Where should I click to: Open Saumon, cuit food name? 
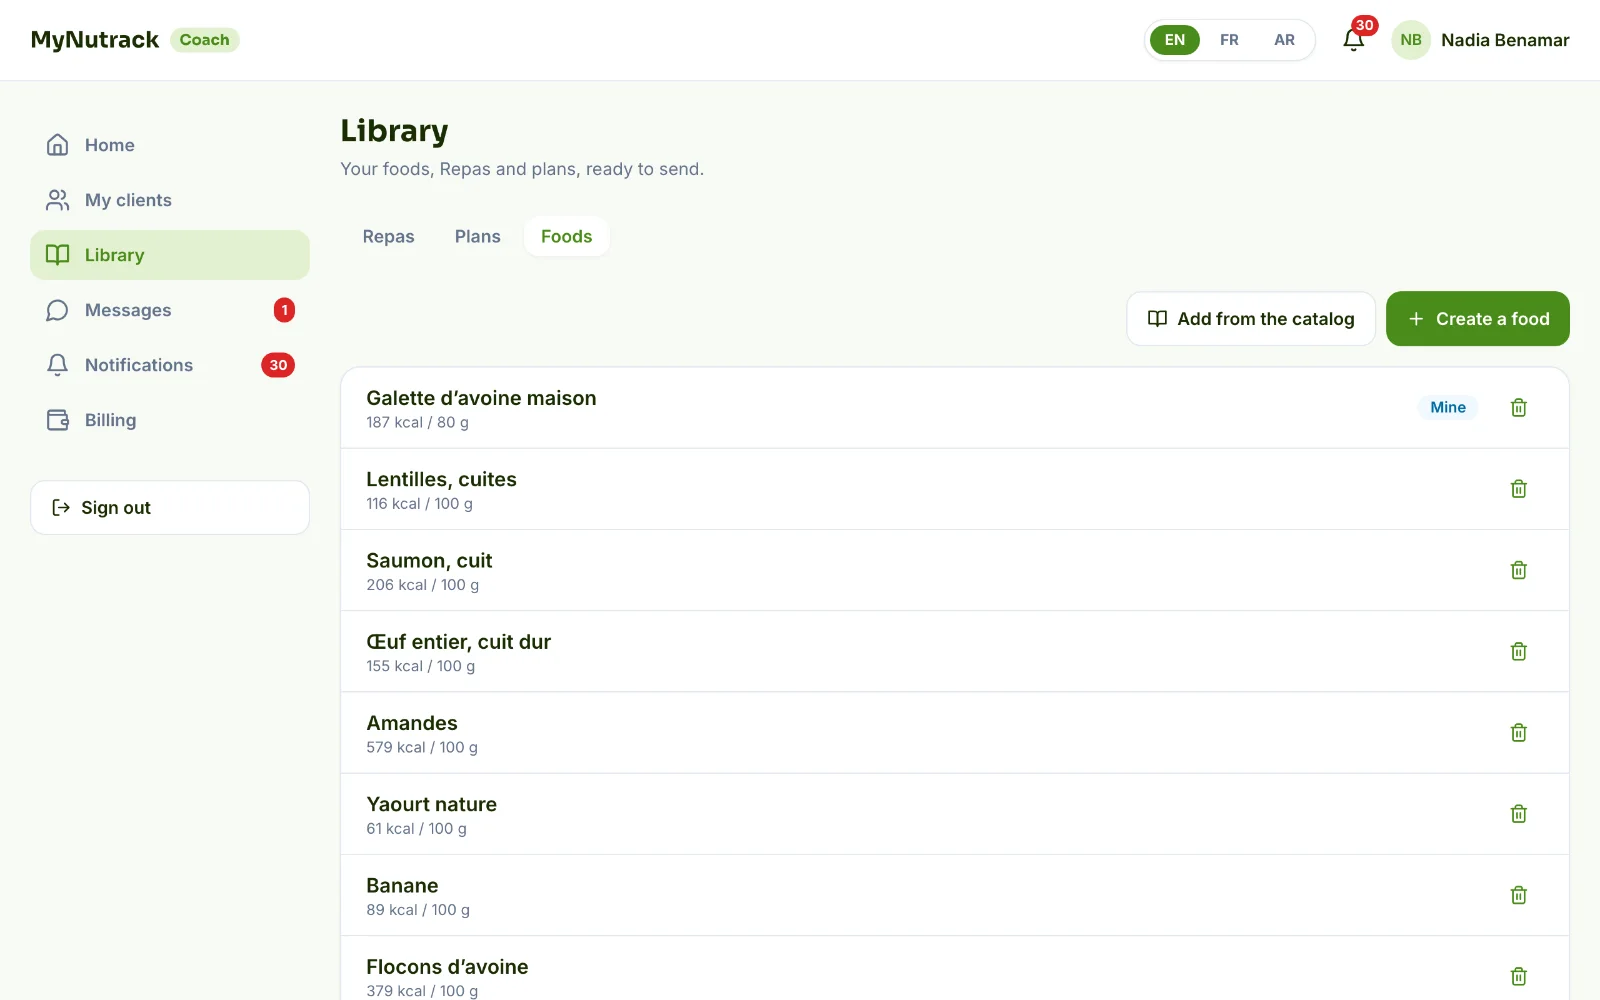[x=429, y=561]
